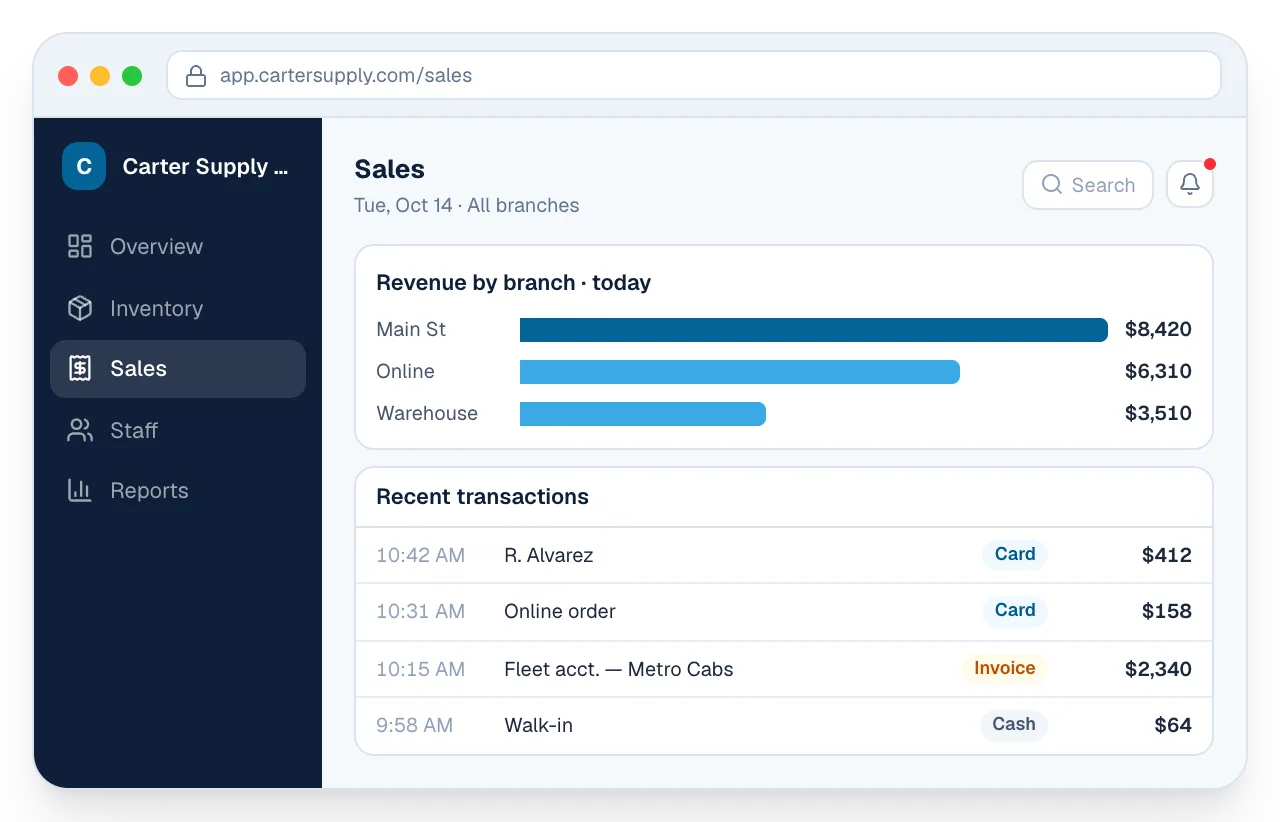Click the yellow minimize window button
The height and width of the screenshot is (822, 1280).
100,76
